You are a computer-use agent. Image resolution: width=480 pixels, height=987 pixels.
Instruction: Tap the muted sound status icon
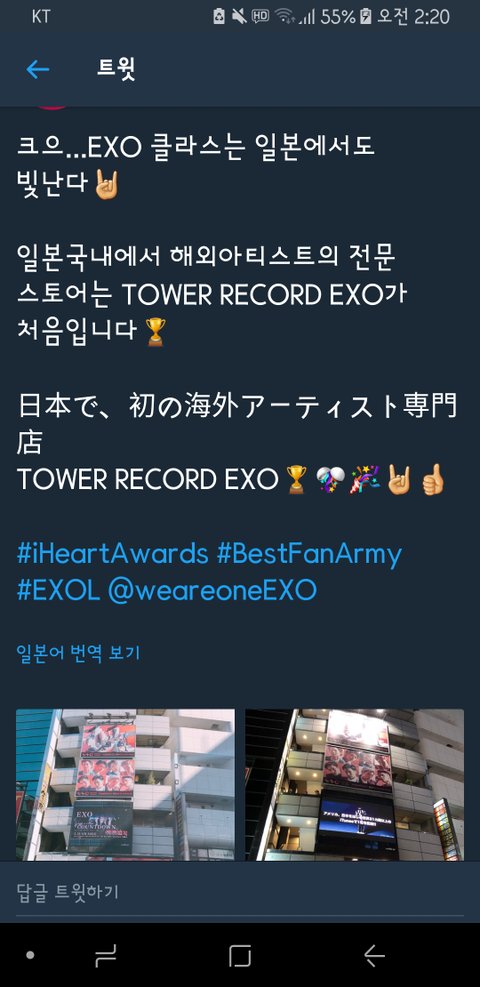239,16
